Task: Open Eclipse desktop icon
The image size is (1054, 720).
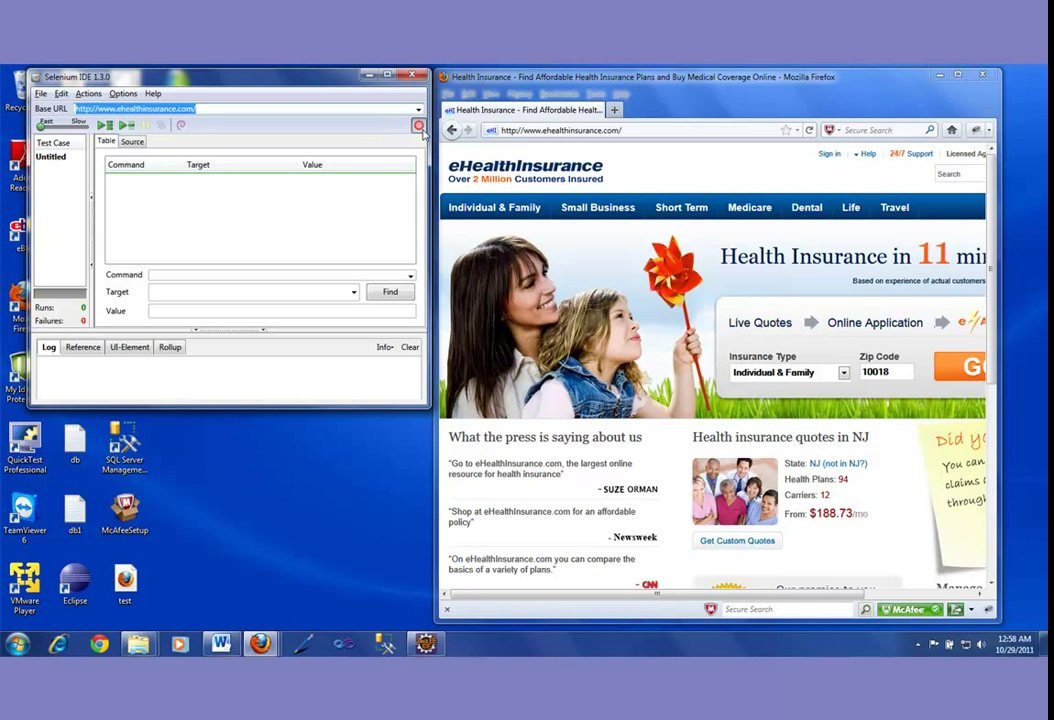Action: click(x=75, y=584)
